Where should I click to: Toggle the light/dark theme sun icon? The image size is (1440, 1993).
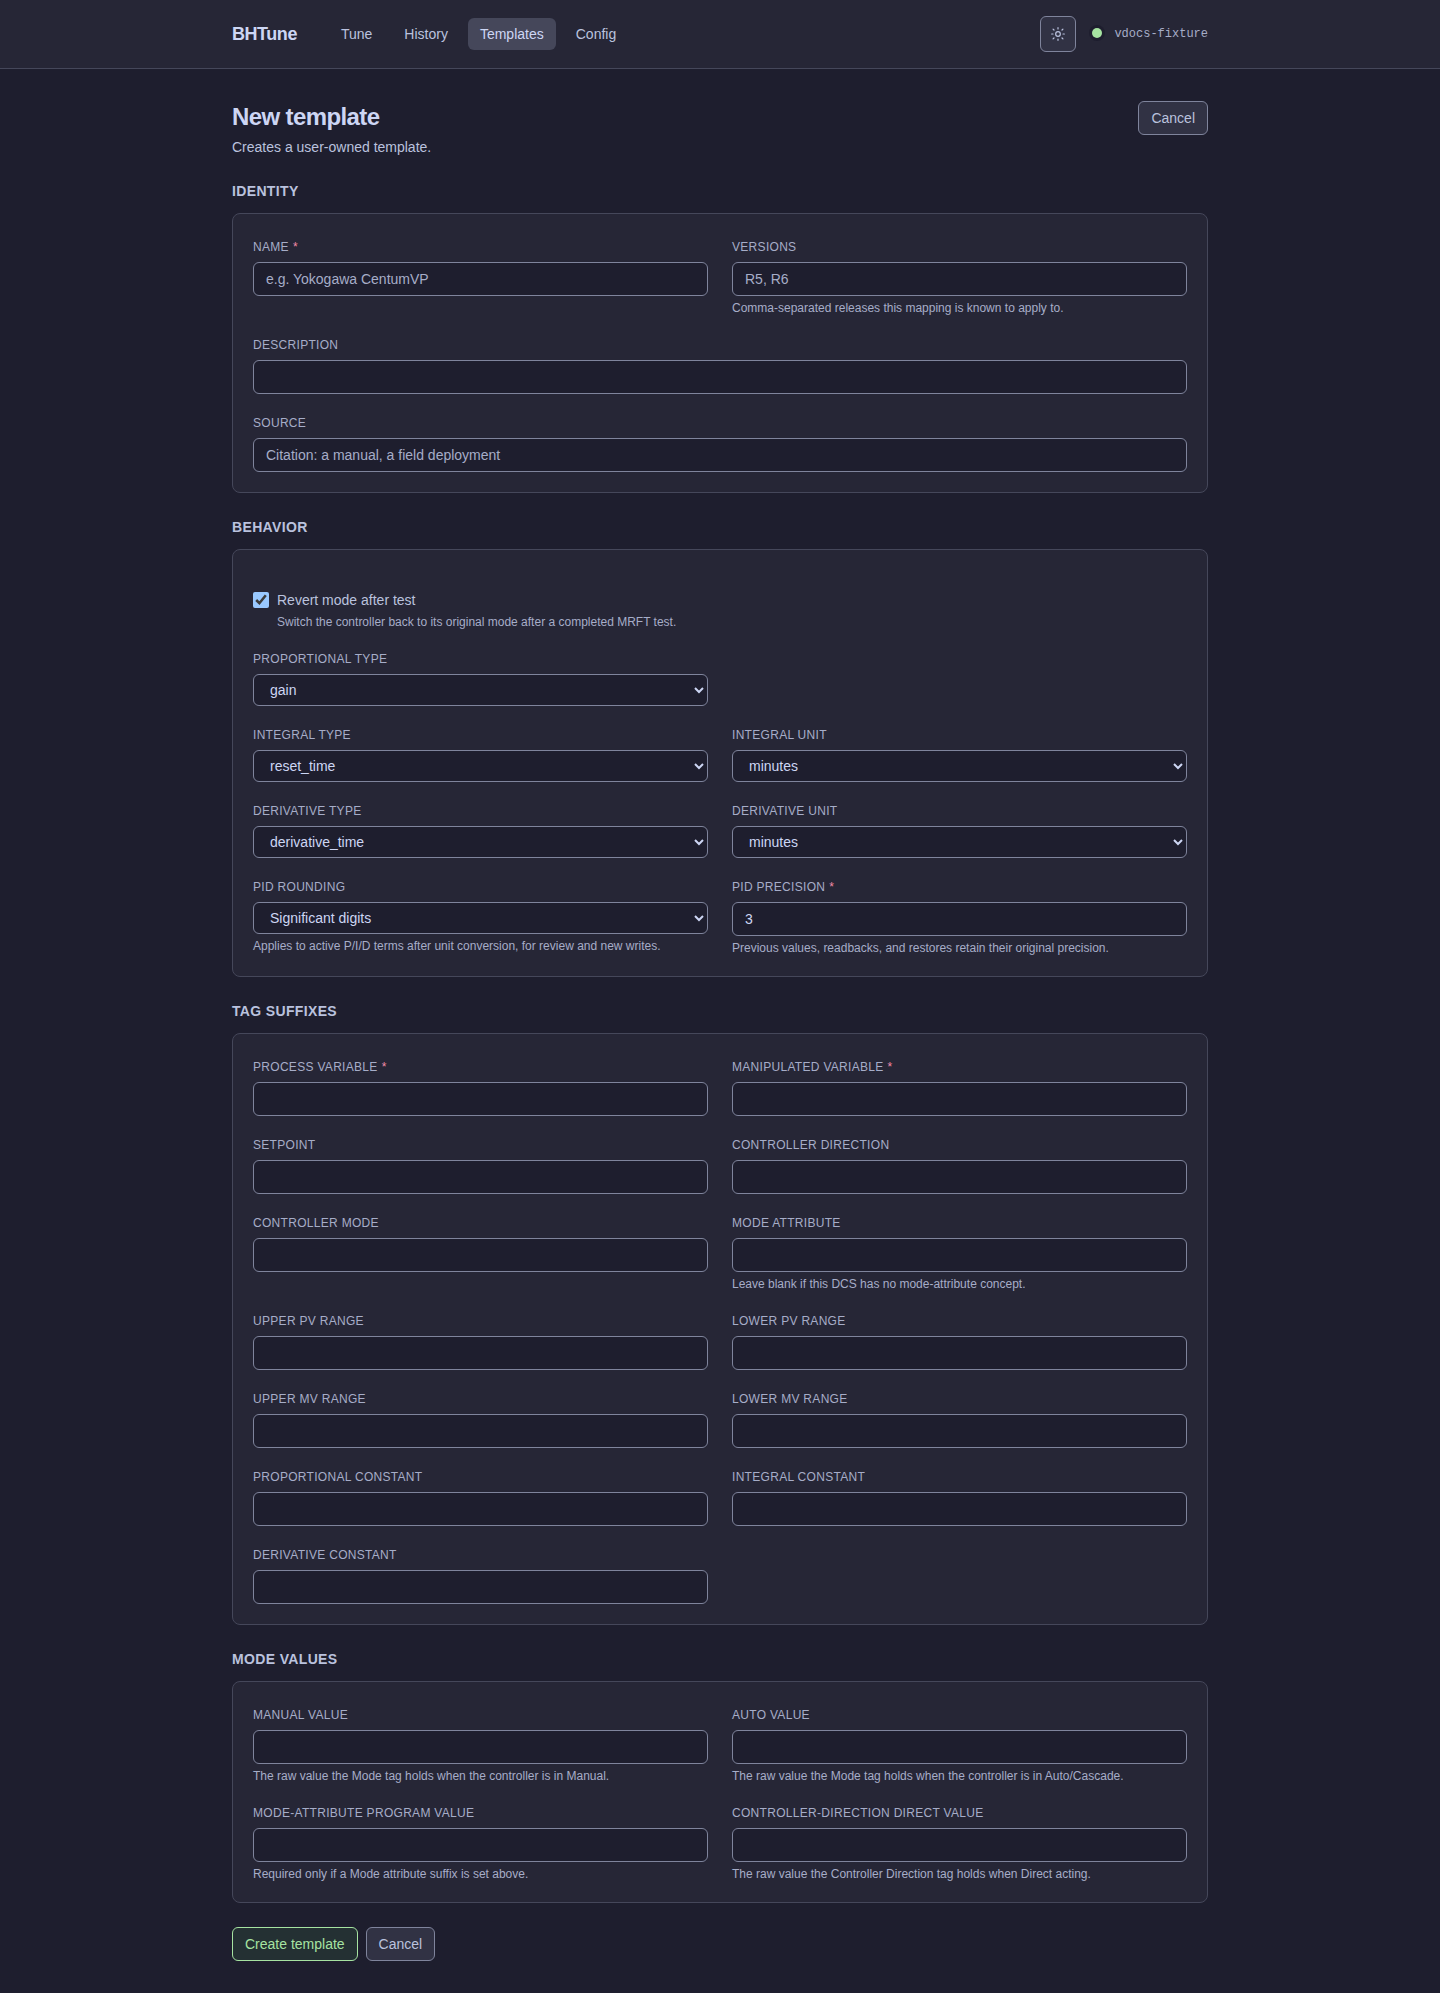click(x=1057, y=34)
